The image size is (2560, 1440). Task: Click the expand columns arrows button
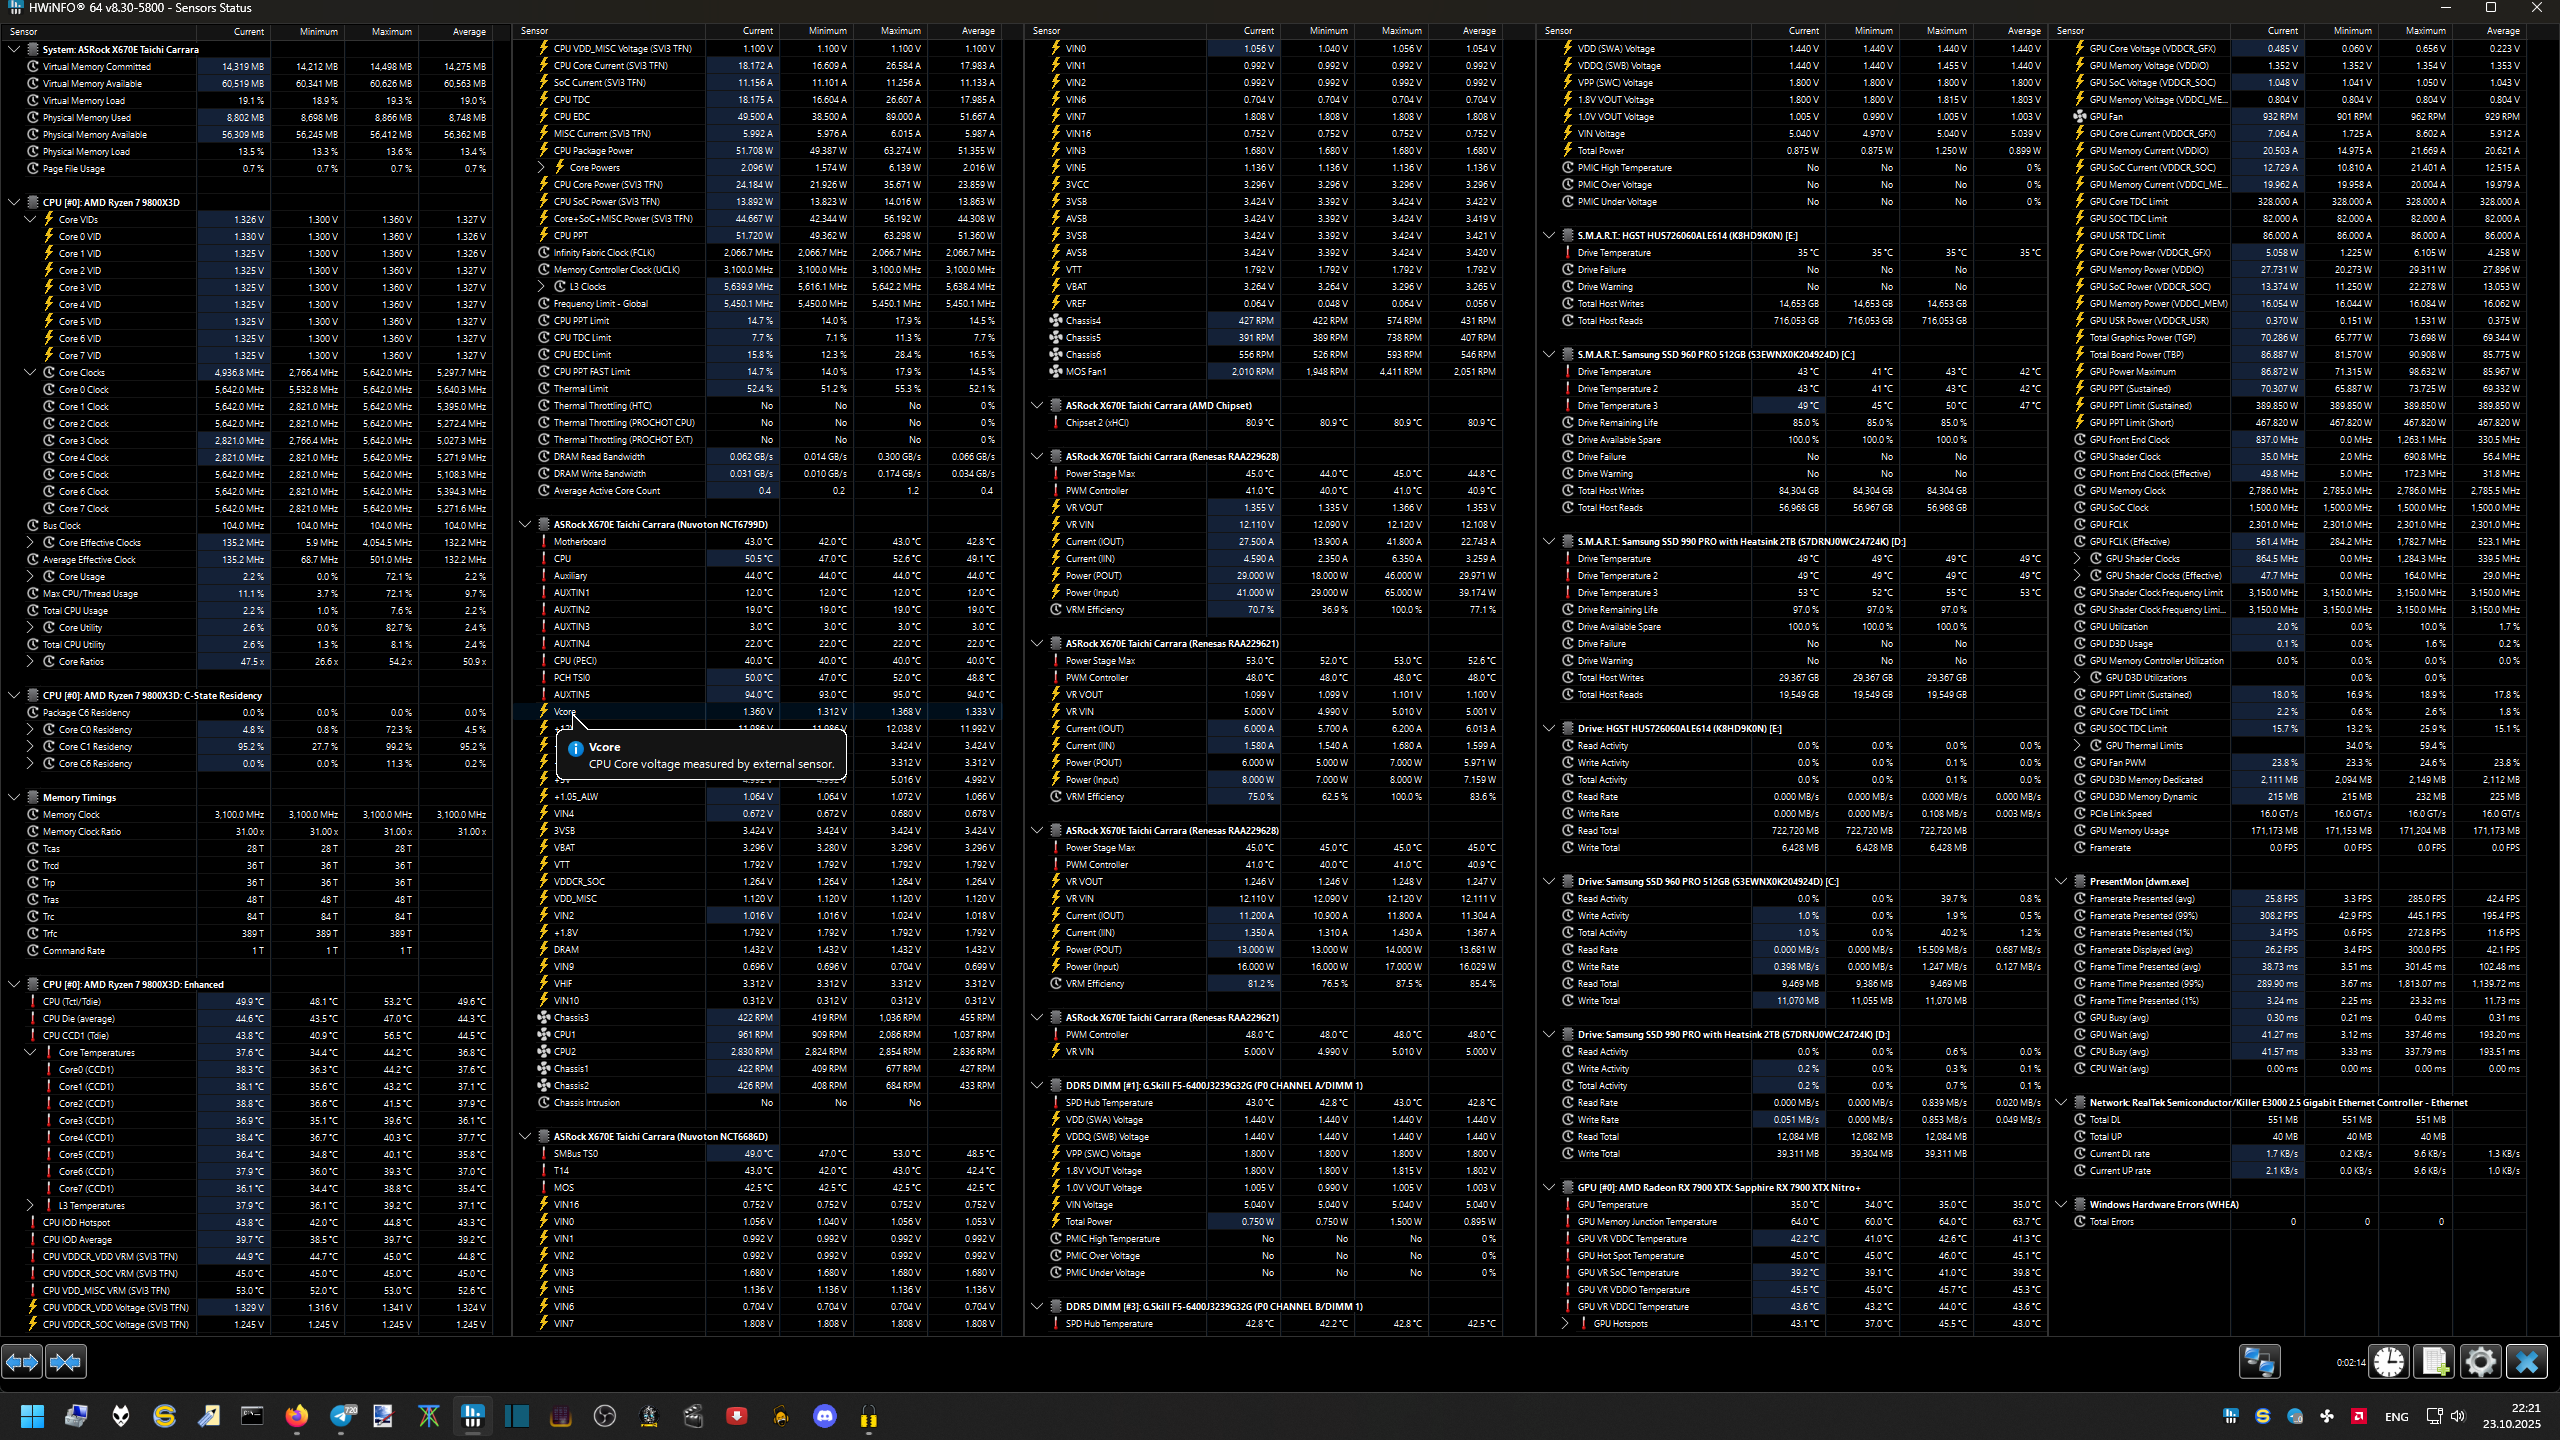22,1362
